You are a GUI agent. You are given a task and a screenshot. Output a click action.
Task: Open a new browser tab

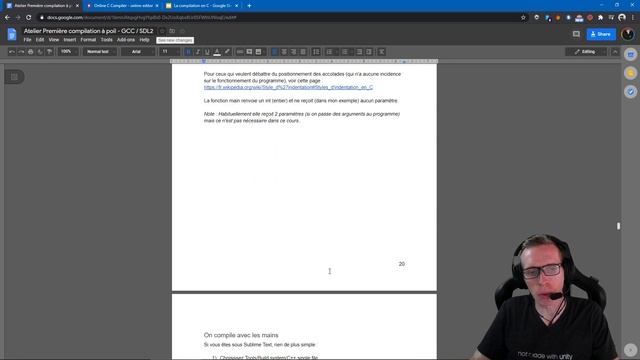pos(249,6)
